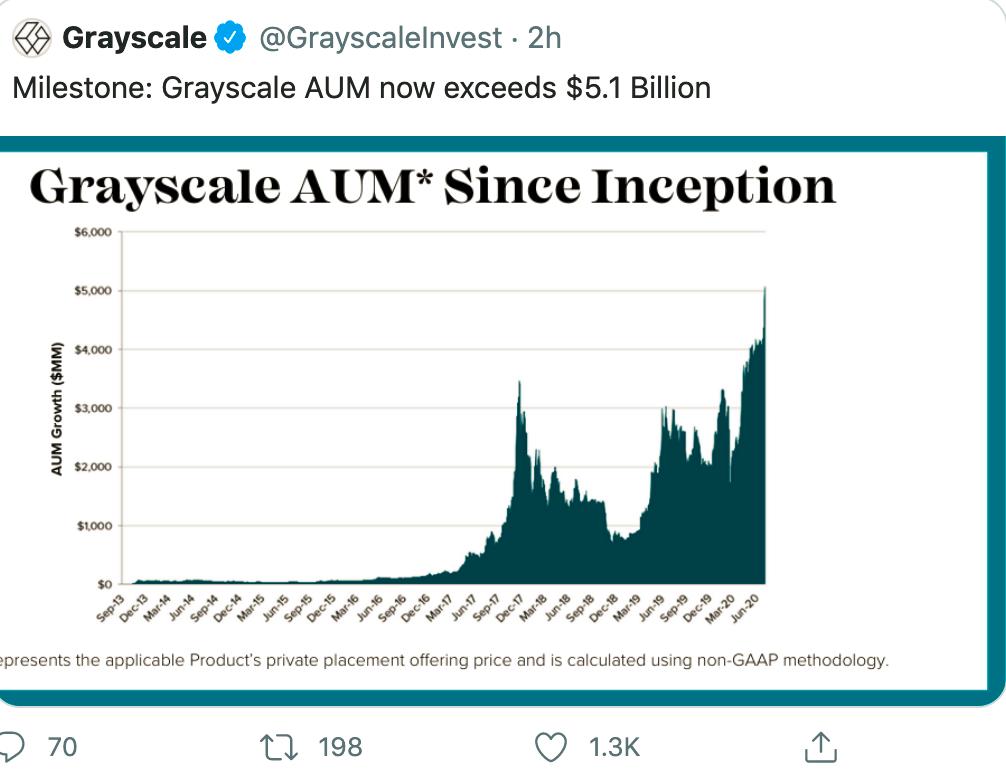Screen dimensions: 1006x776
Task: Click the like count 1.3K
Action: pos(614,746)
